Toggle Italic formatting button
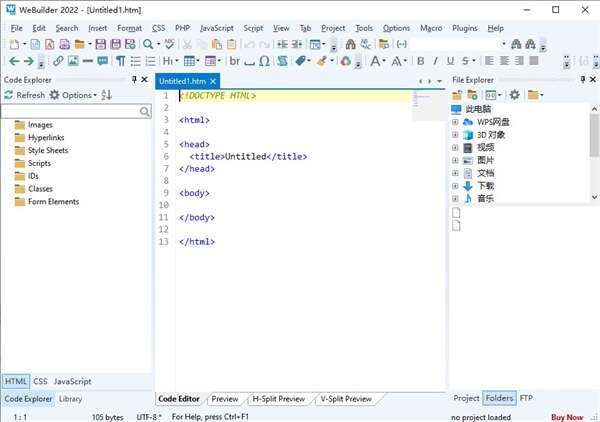Screen dimensions: 600x422 434,61
